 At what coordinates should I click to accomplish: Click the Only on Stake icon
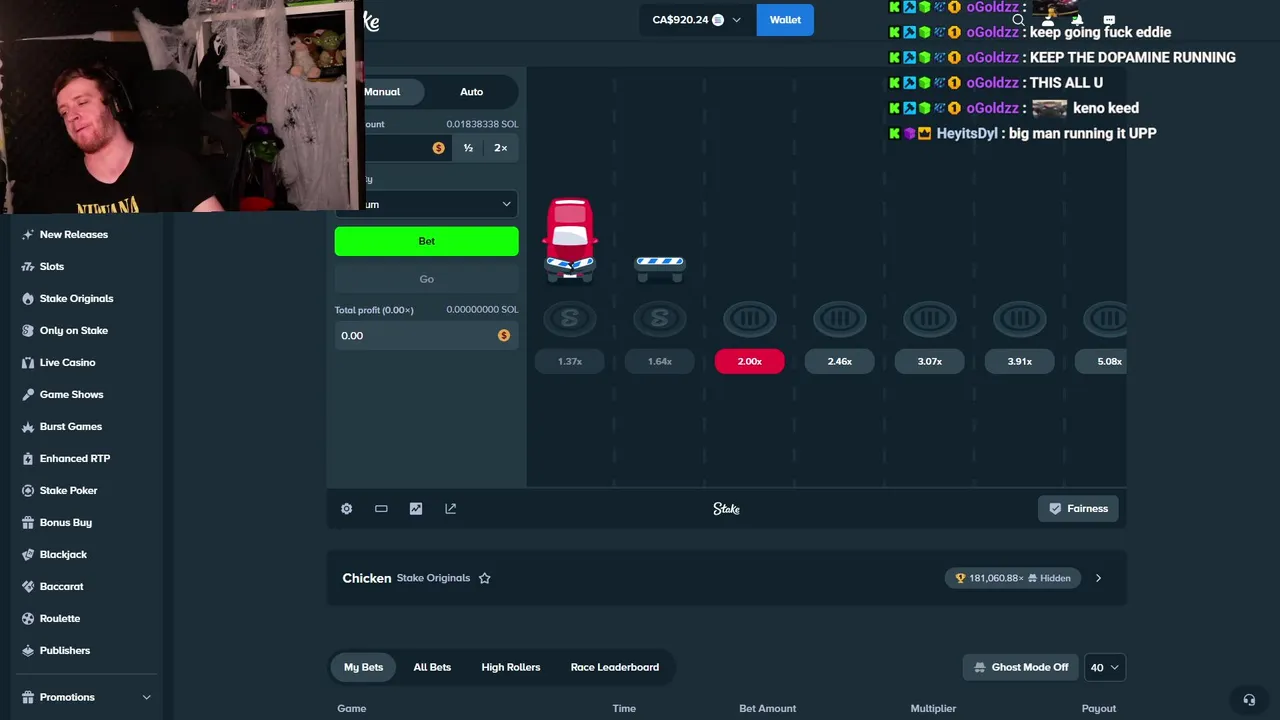[x=28, y=330]
